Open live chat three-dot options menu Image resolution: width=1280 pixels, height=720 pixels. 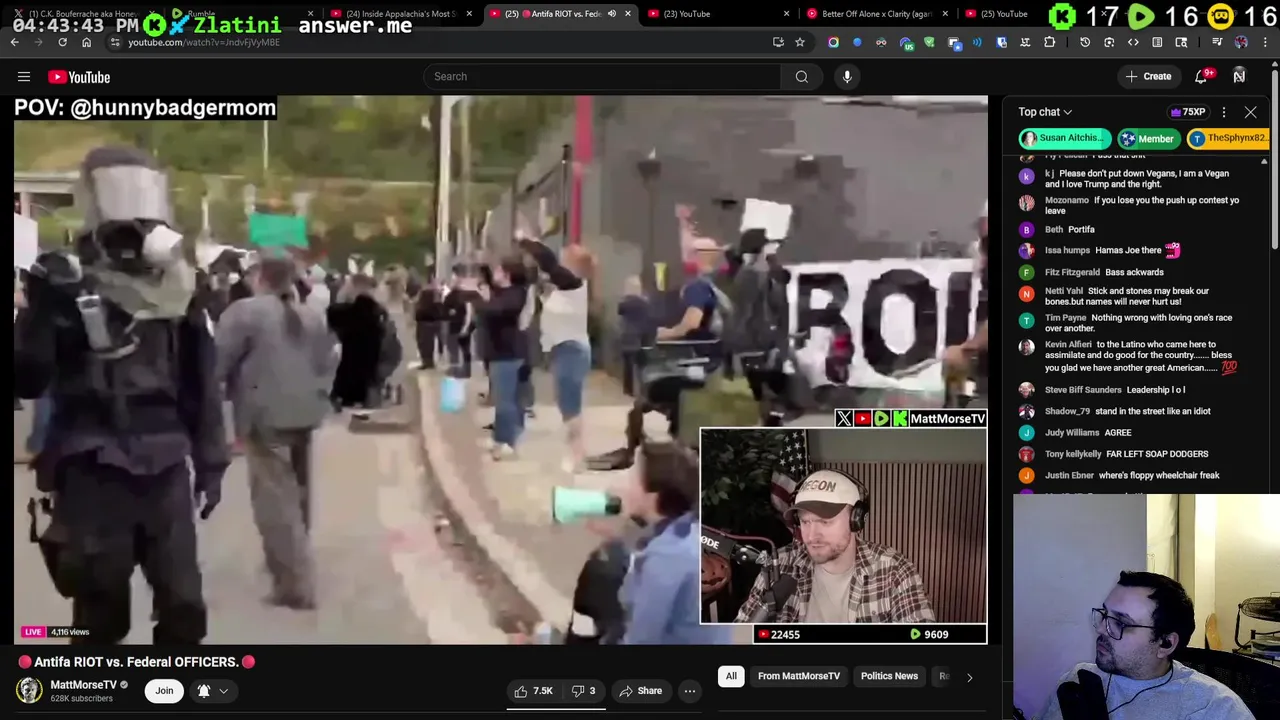pyautogui.click(x=1224, y=112)
